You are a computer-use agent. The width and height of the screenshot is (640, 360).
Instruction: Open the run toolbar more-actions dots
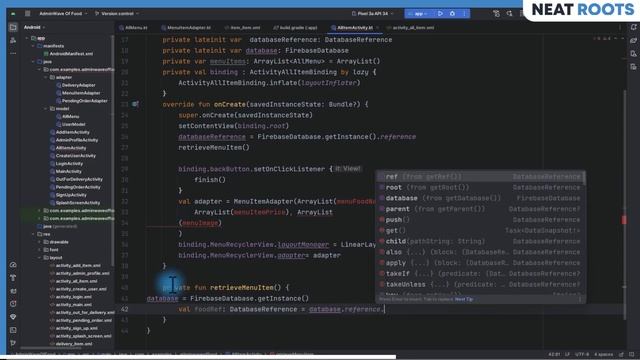[x=464, y=13]
